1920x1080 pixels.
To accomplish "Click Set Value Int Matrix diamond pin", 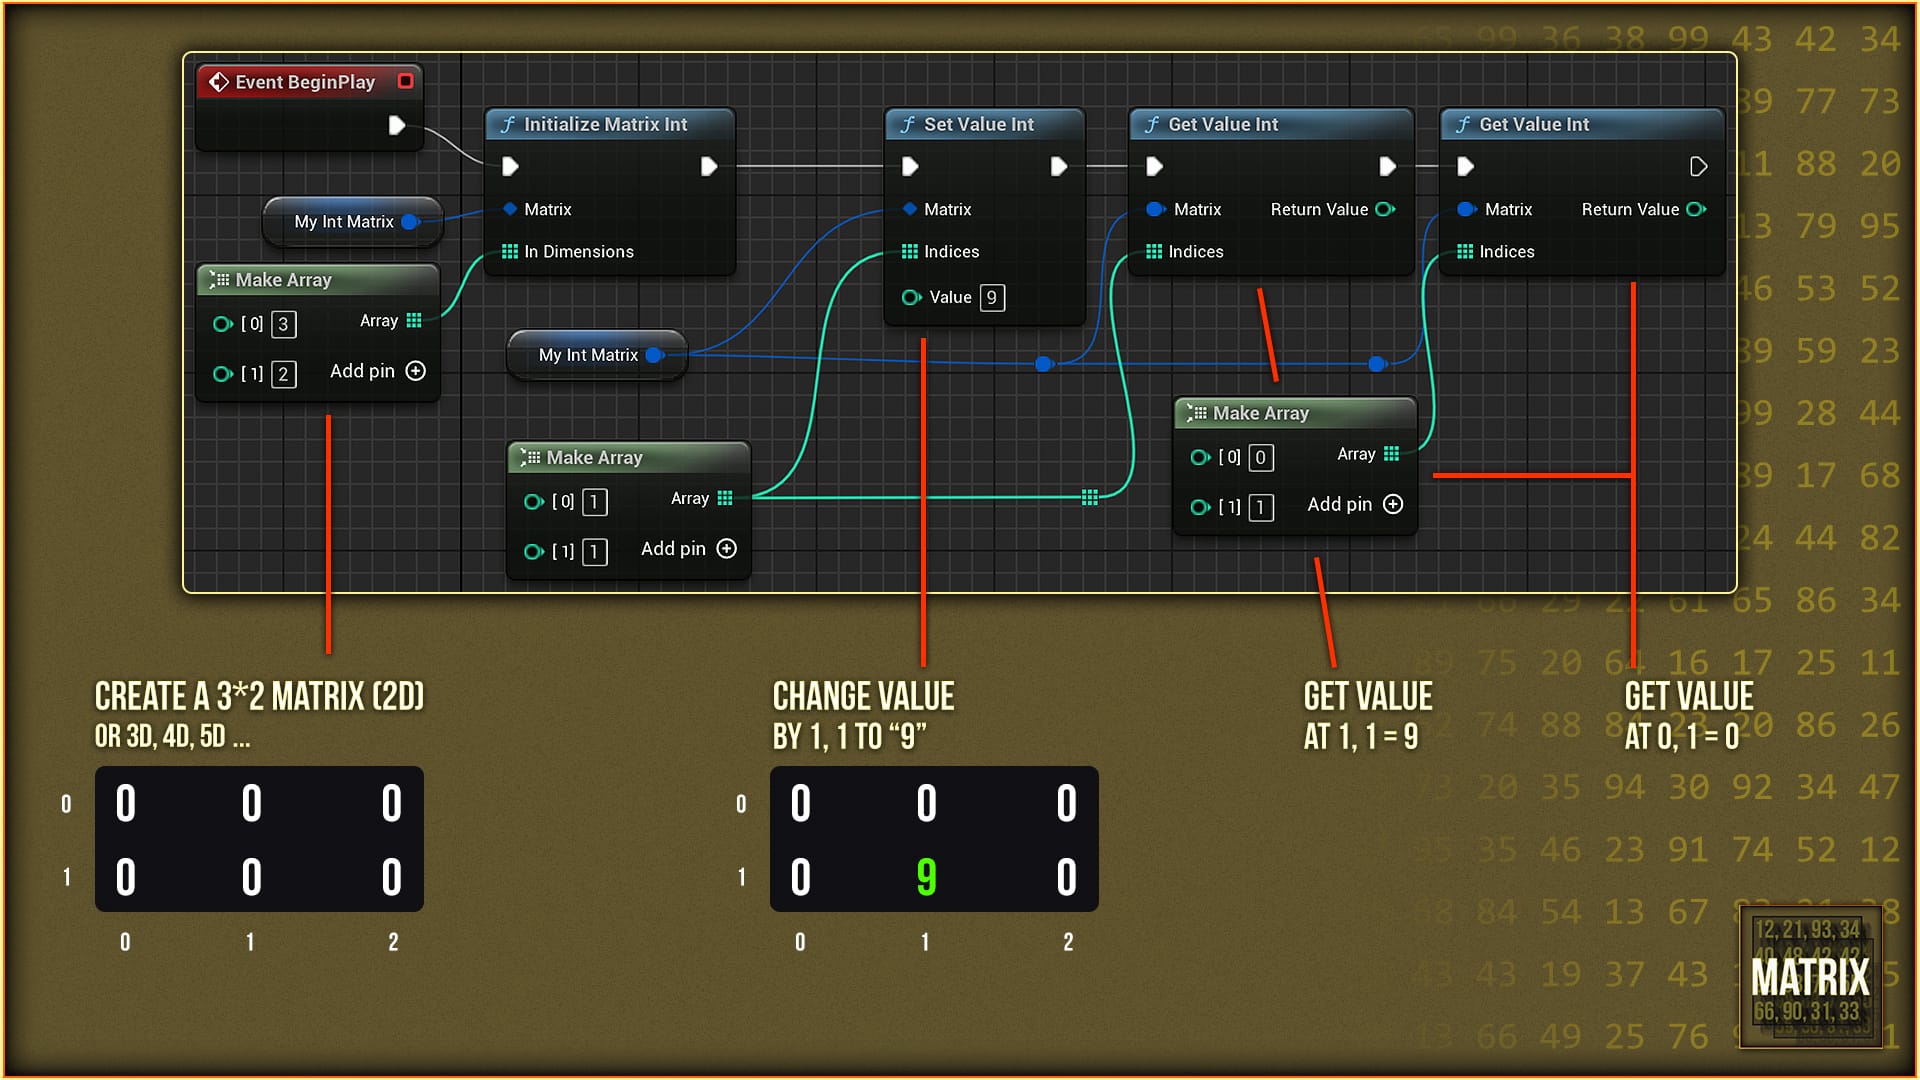I will pos(909,209).
